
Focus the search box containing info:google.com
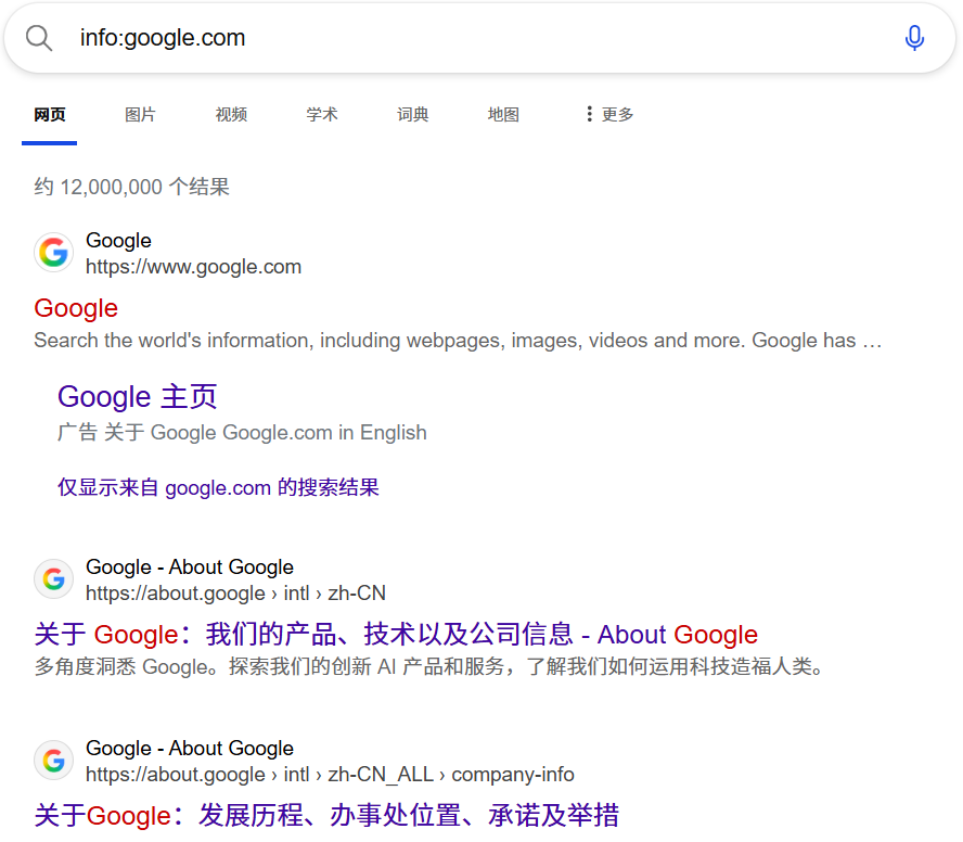pos(479,38)
